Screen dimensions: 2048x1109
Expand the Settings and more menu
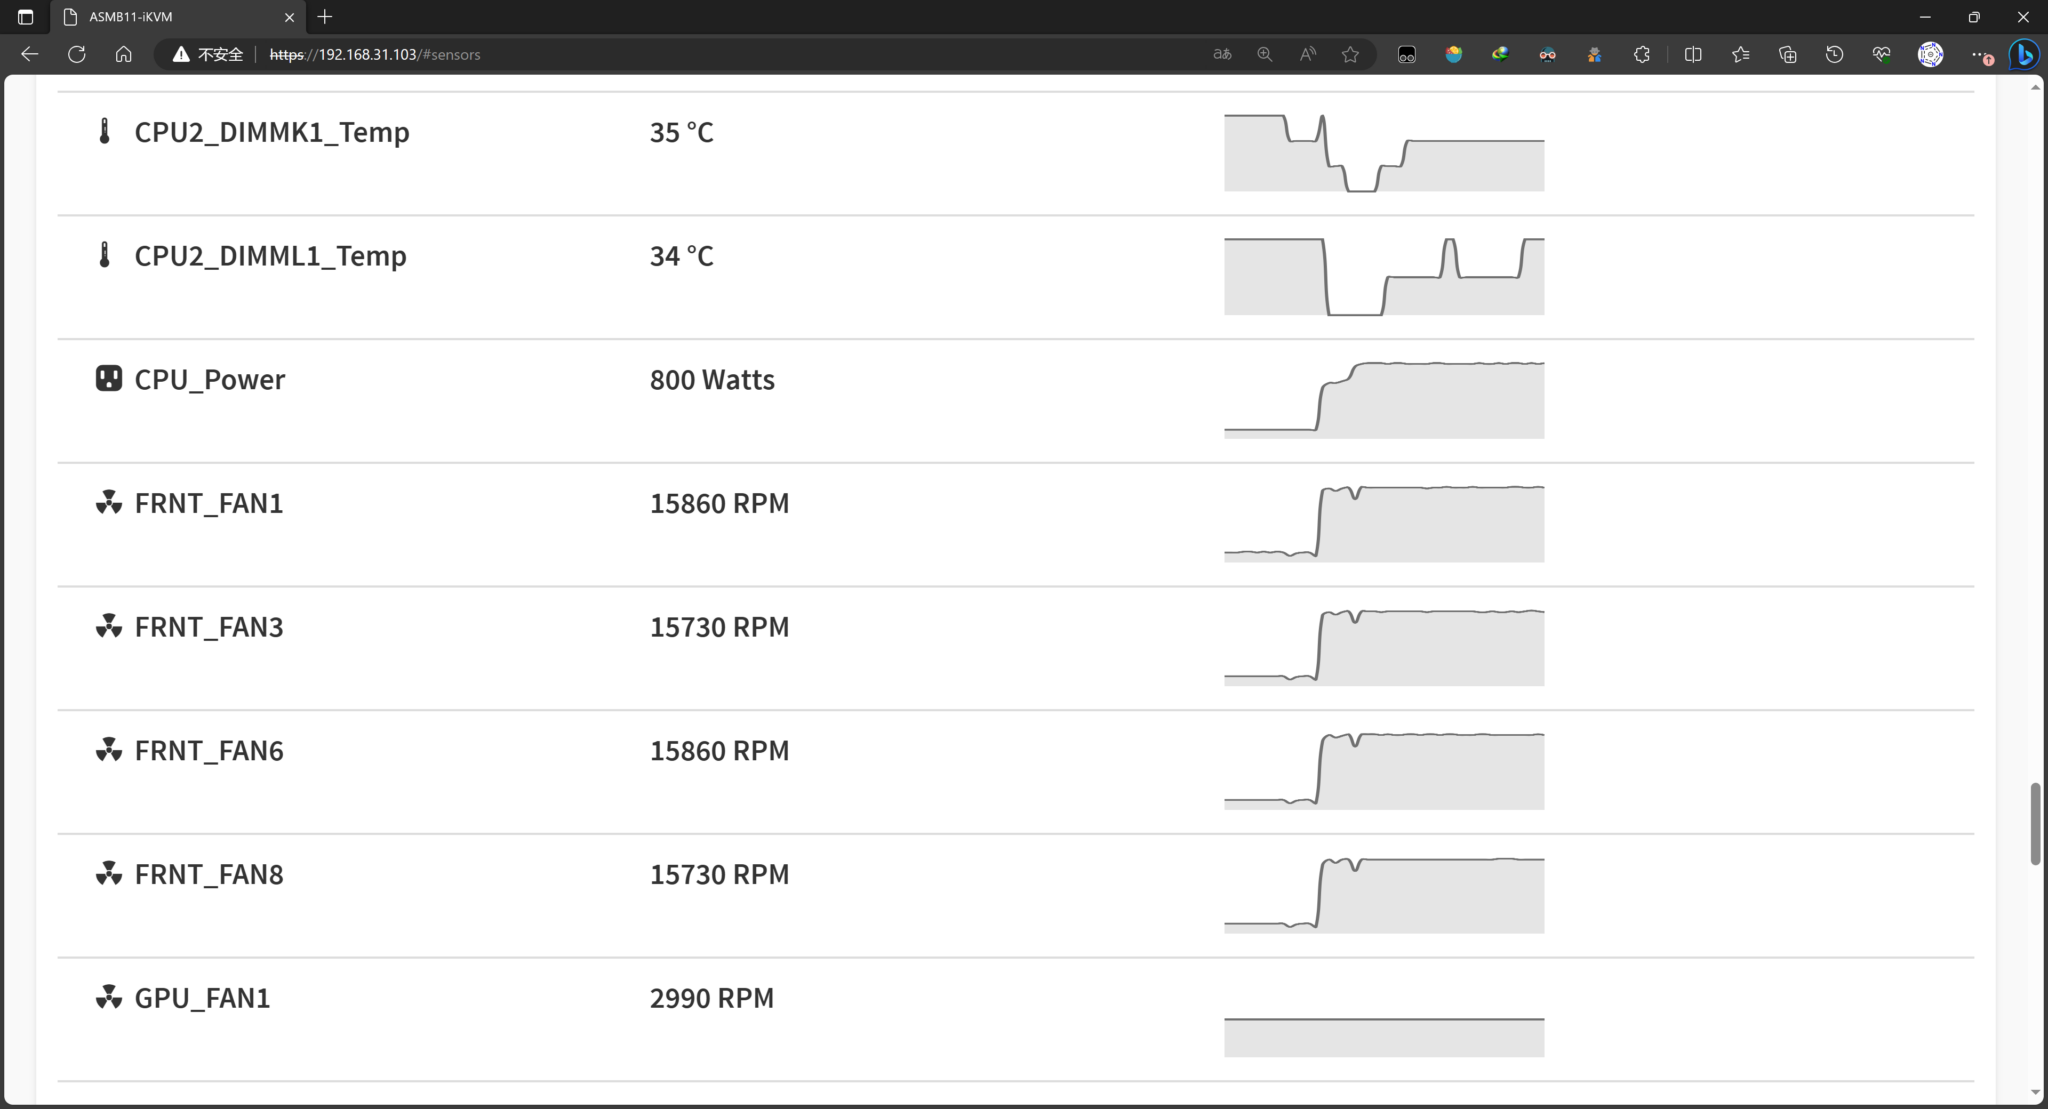pyautogui.click(x=1978, y=55)
